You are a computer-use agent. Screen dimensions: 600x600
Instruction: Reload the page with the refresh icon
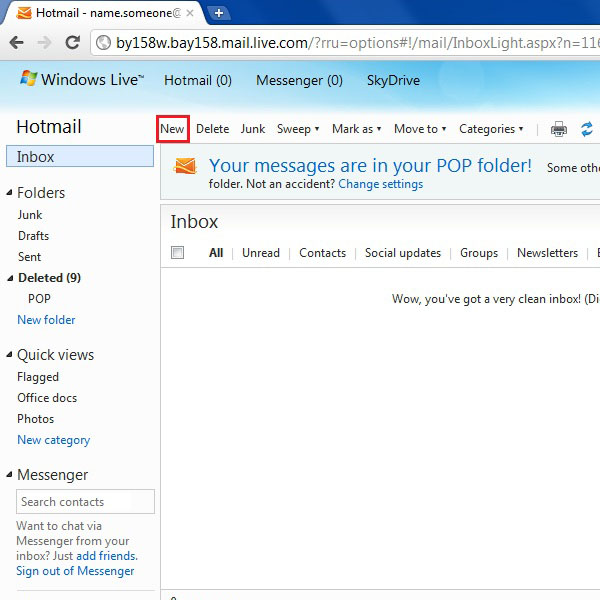[x=72, y=42]
